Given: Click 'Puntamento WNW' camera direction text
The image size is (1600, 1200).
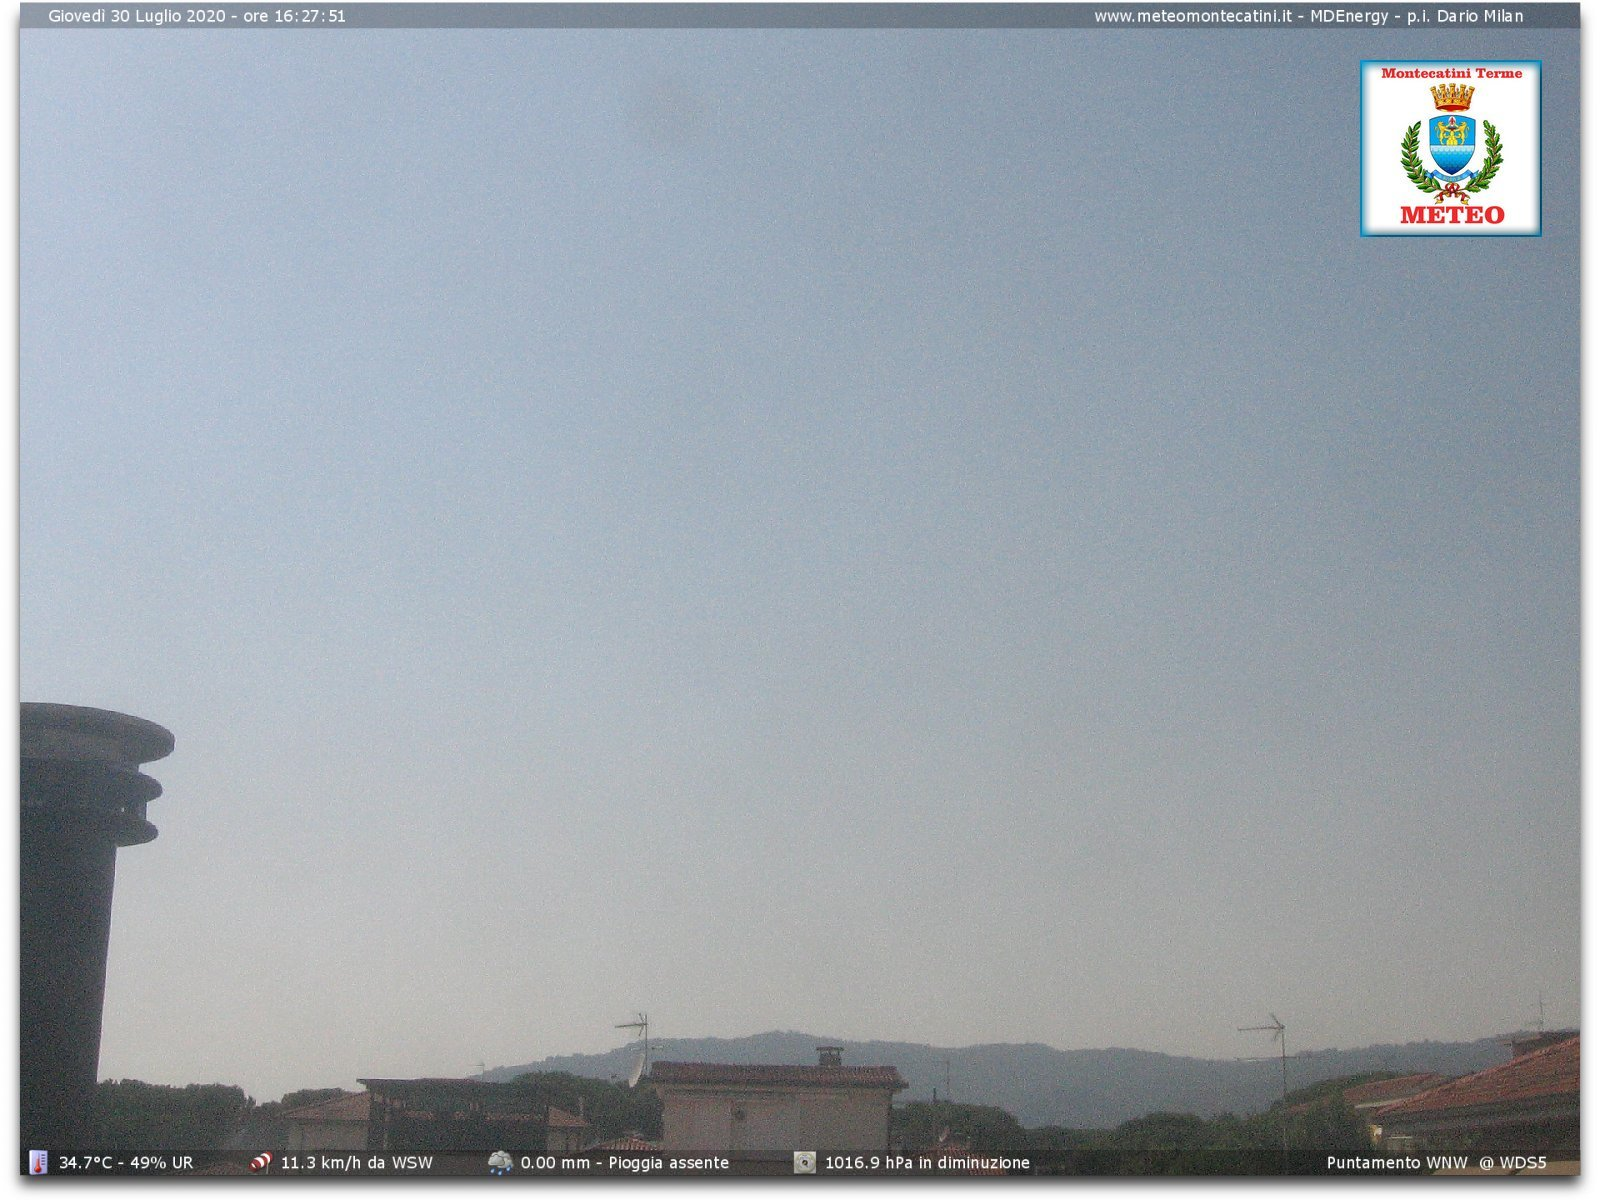Looking at the screenshot, I should coord(1397,1163).
